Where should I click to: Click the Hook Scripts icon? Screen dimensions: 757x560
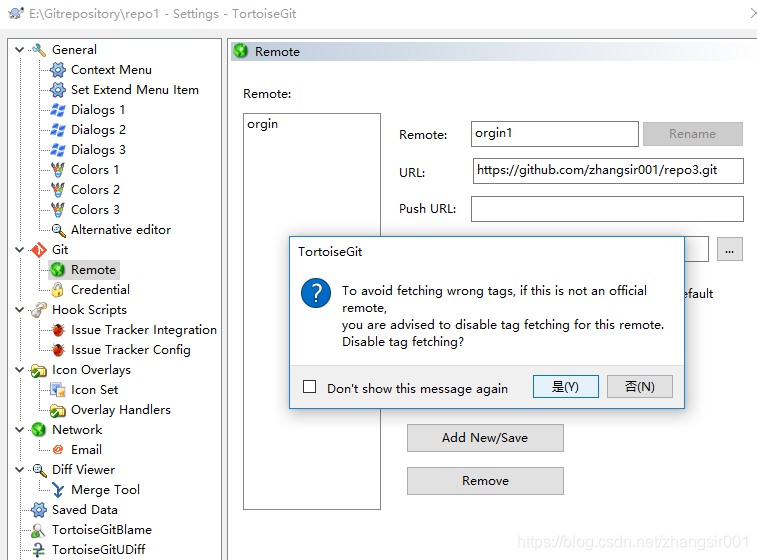point(39,310)
